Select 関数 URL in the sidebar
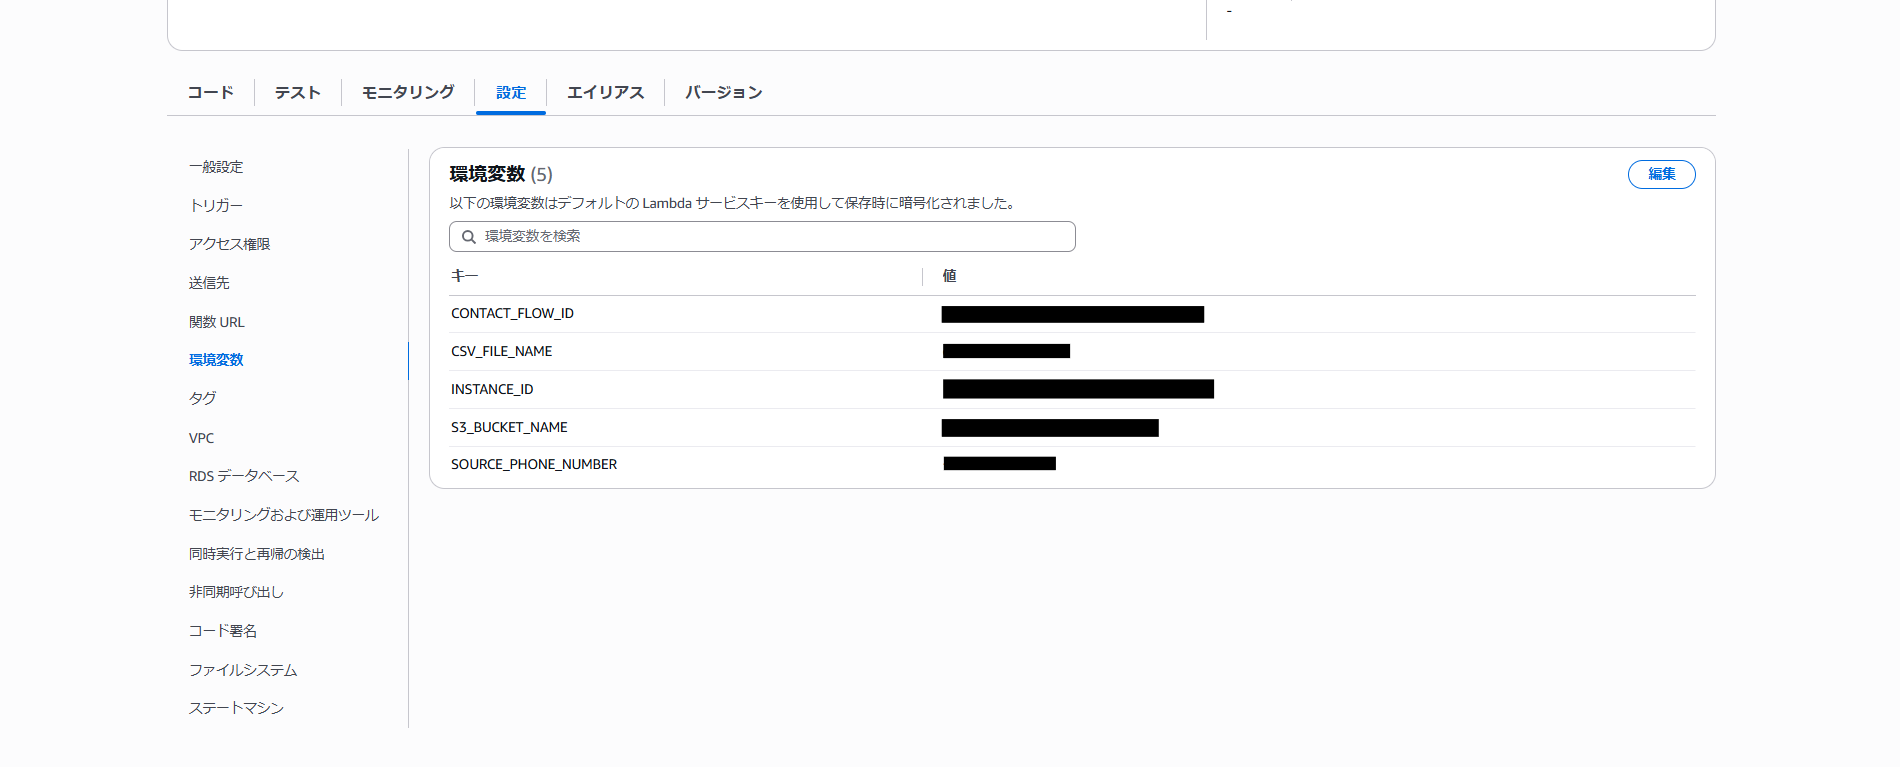The image size is (1900, 767). tap(217, 322)
